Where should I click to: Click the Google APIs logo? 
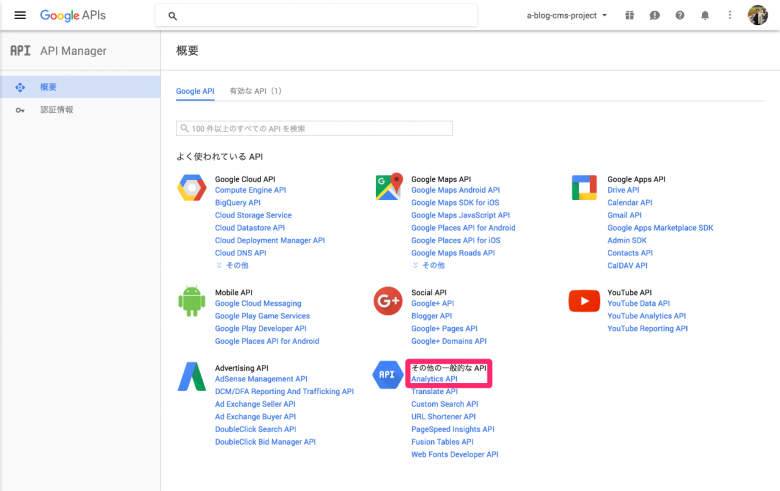(73, 15)
